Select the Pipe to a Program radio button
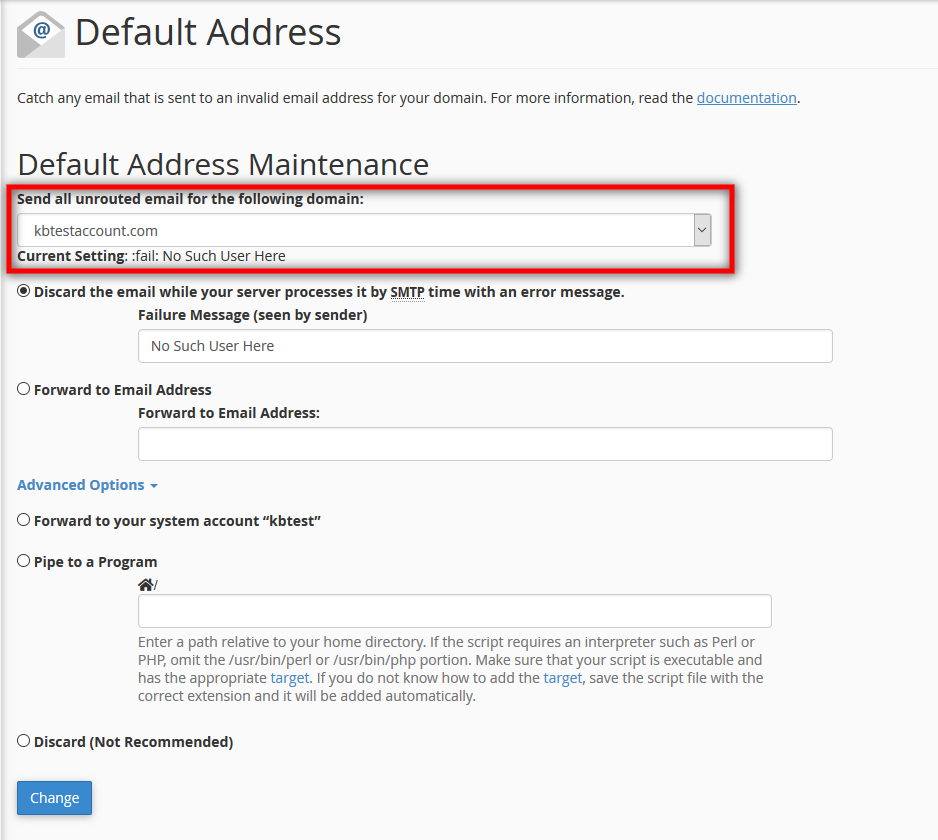The width and height of the screenshot is (938, 840). (x=24, y=561)
